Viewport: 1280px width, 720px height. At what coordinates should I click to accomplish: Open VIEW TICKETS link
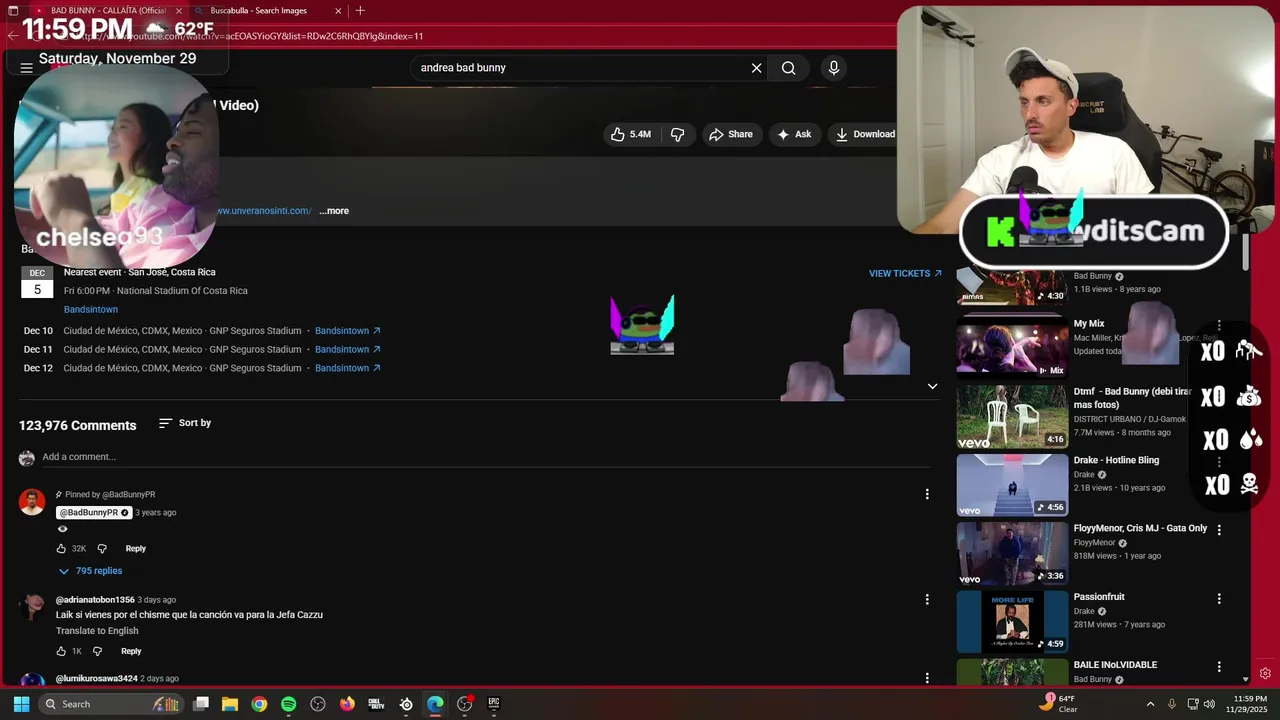click(x=905, y=273)
